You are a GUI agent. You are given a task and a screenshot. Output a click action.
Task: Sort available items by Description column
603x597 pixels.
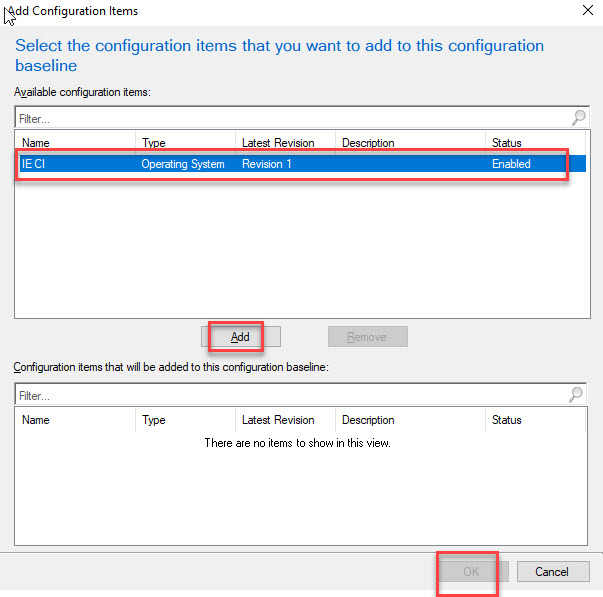pos(410,143)
